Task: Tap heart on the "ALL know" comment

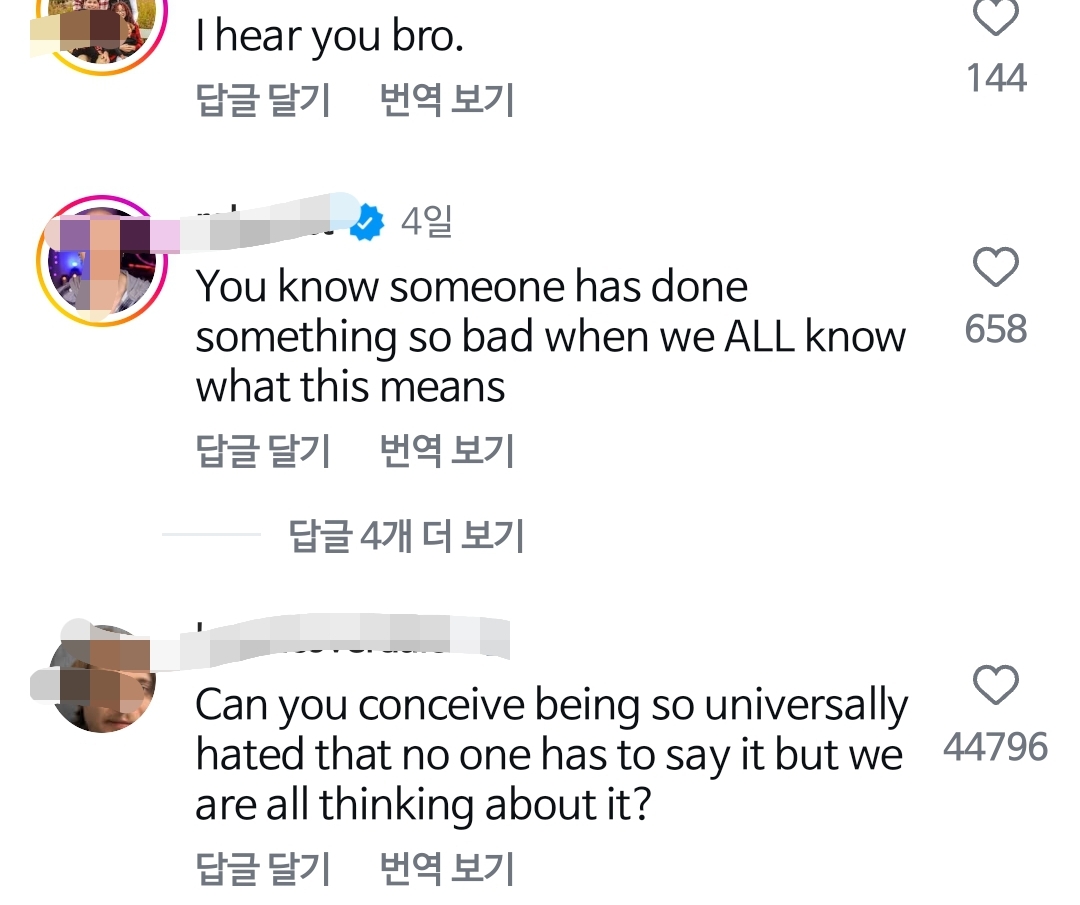Action: [996, 268]
